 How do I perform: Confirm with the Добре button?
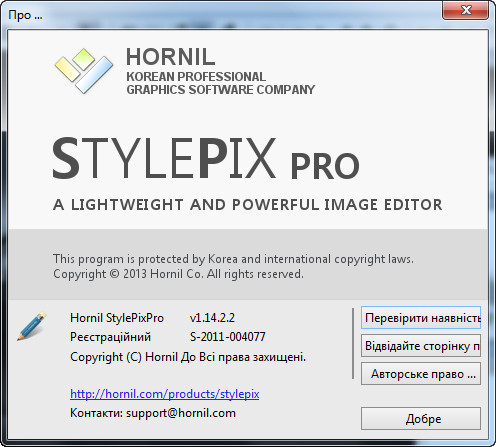click(421, 419)
